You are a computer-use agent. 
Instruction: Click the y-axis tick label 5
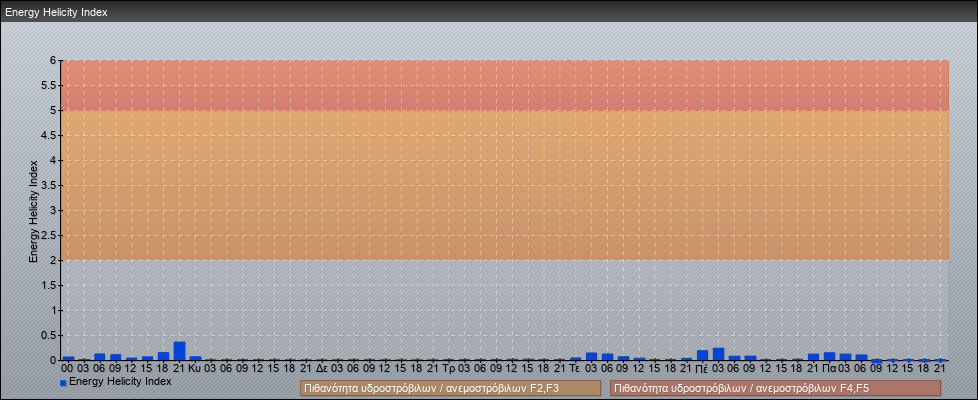tap(53, 110)
